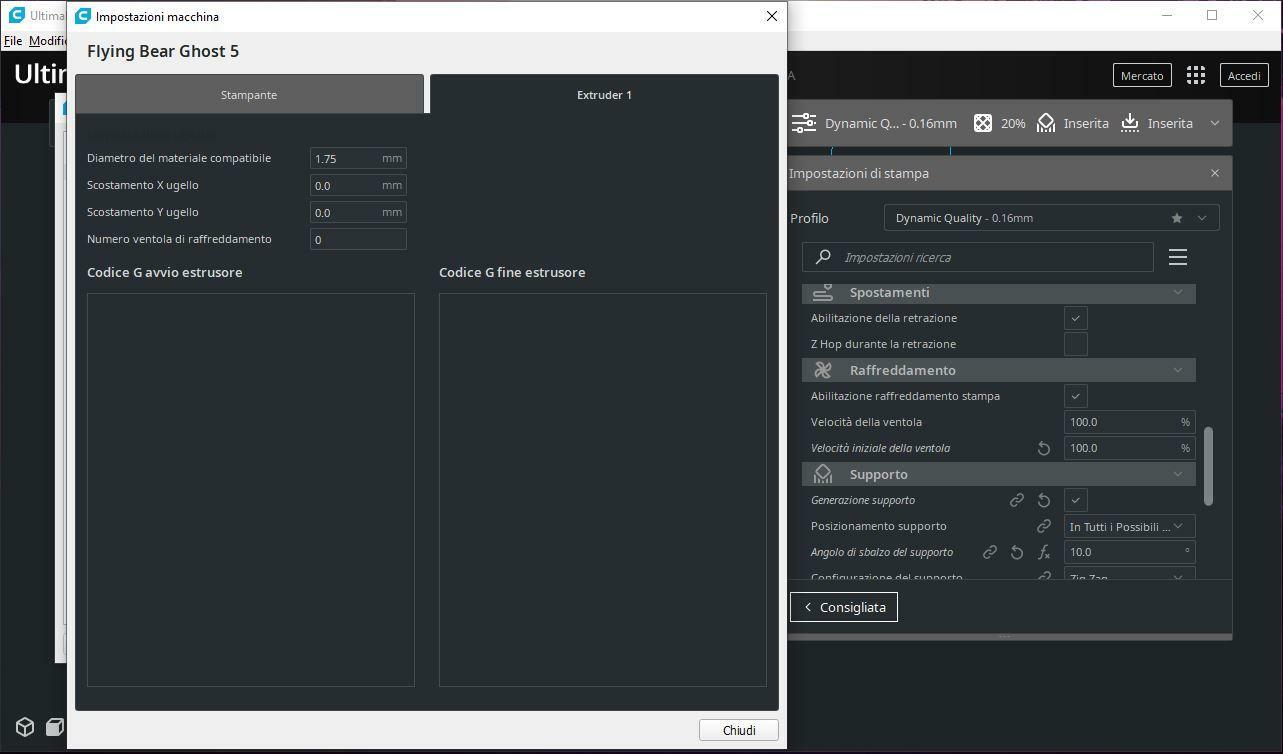Click the Consigliata recommended mode button

point(844,607)
